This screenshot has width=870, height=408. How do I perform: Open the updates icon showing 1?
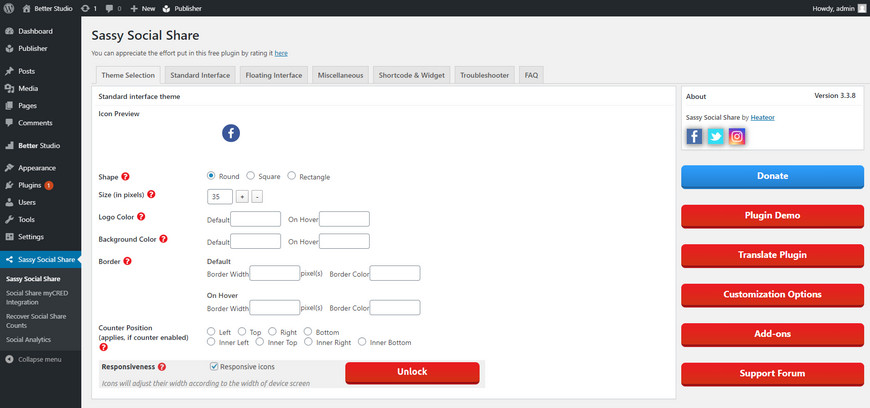coord(88,8)
